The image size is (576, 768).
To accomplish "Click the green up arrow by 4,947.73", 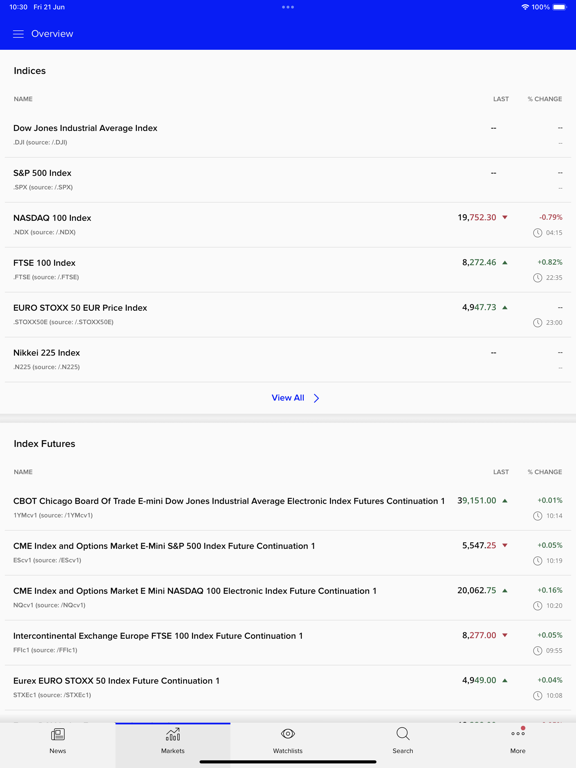I will (505, 308).
